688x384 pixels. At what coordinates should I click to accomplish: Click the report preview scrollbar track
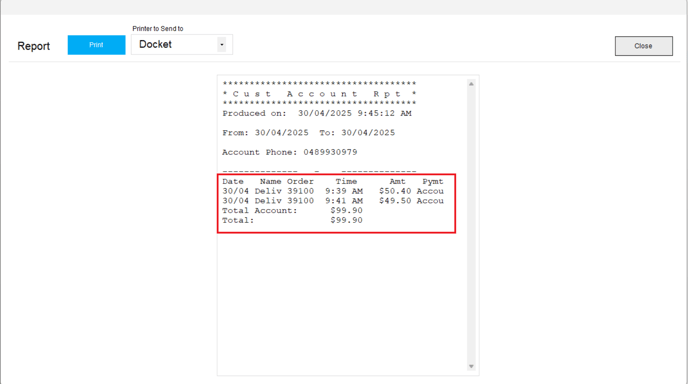click(x=471, y=225)
